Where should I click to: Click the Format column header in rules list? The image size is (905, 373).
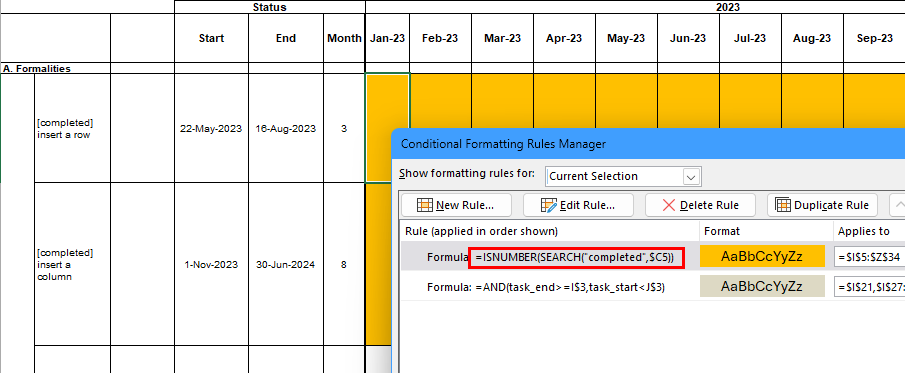[x=765, y=232]
